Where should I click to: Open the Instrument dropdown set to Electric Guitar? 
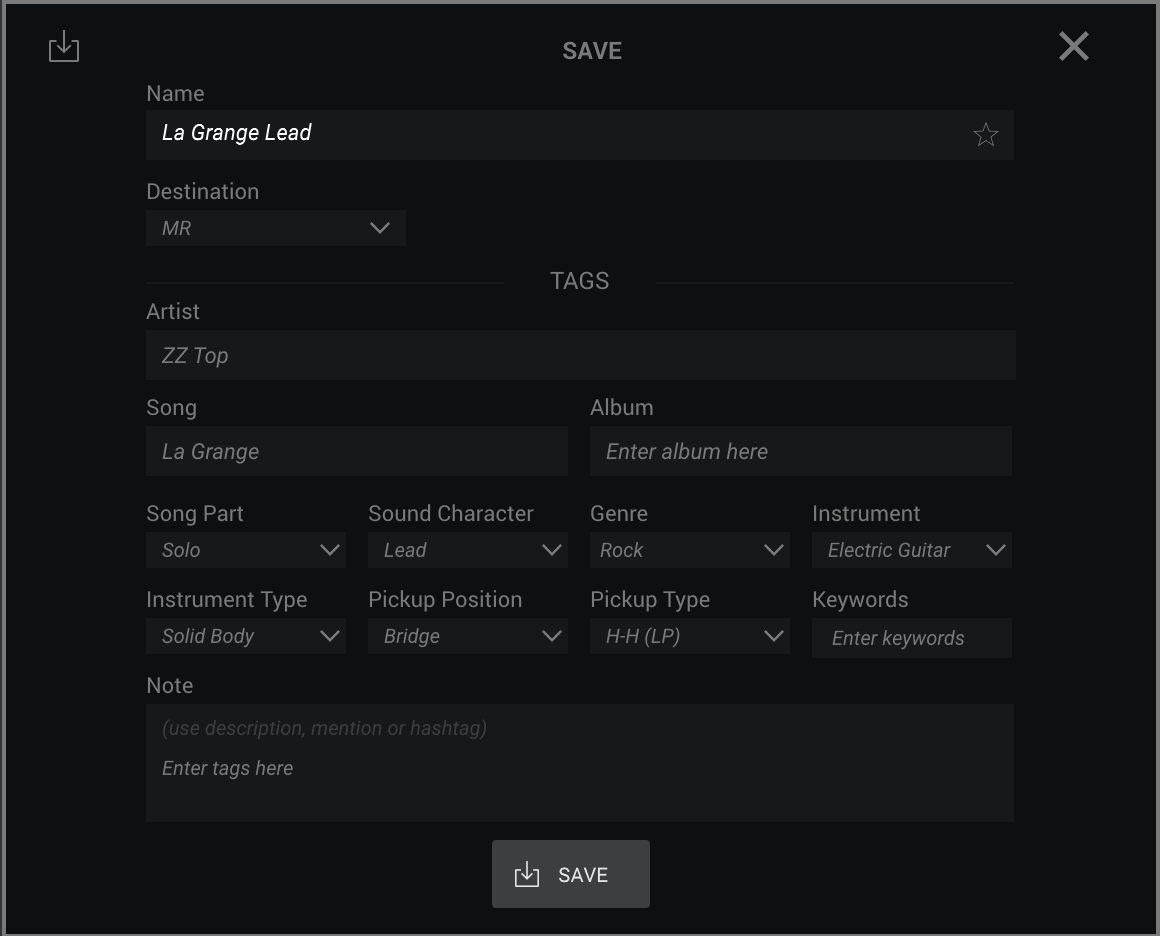click(911, 550)
